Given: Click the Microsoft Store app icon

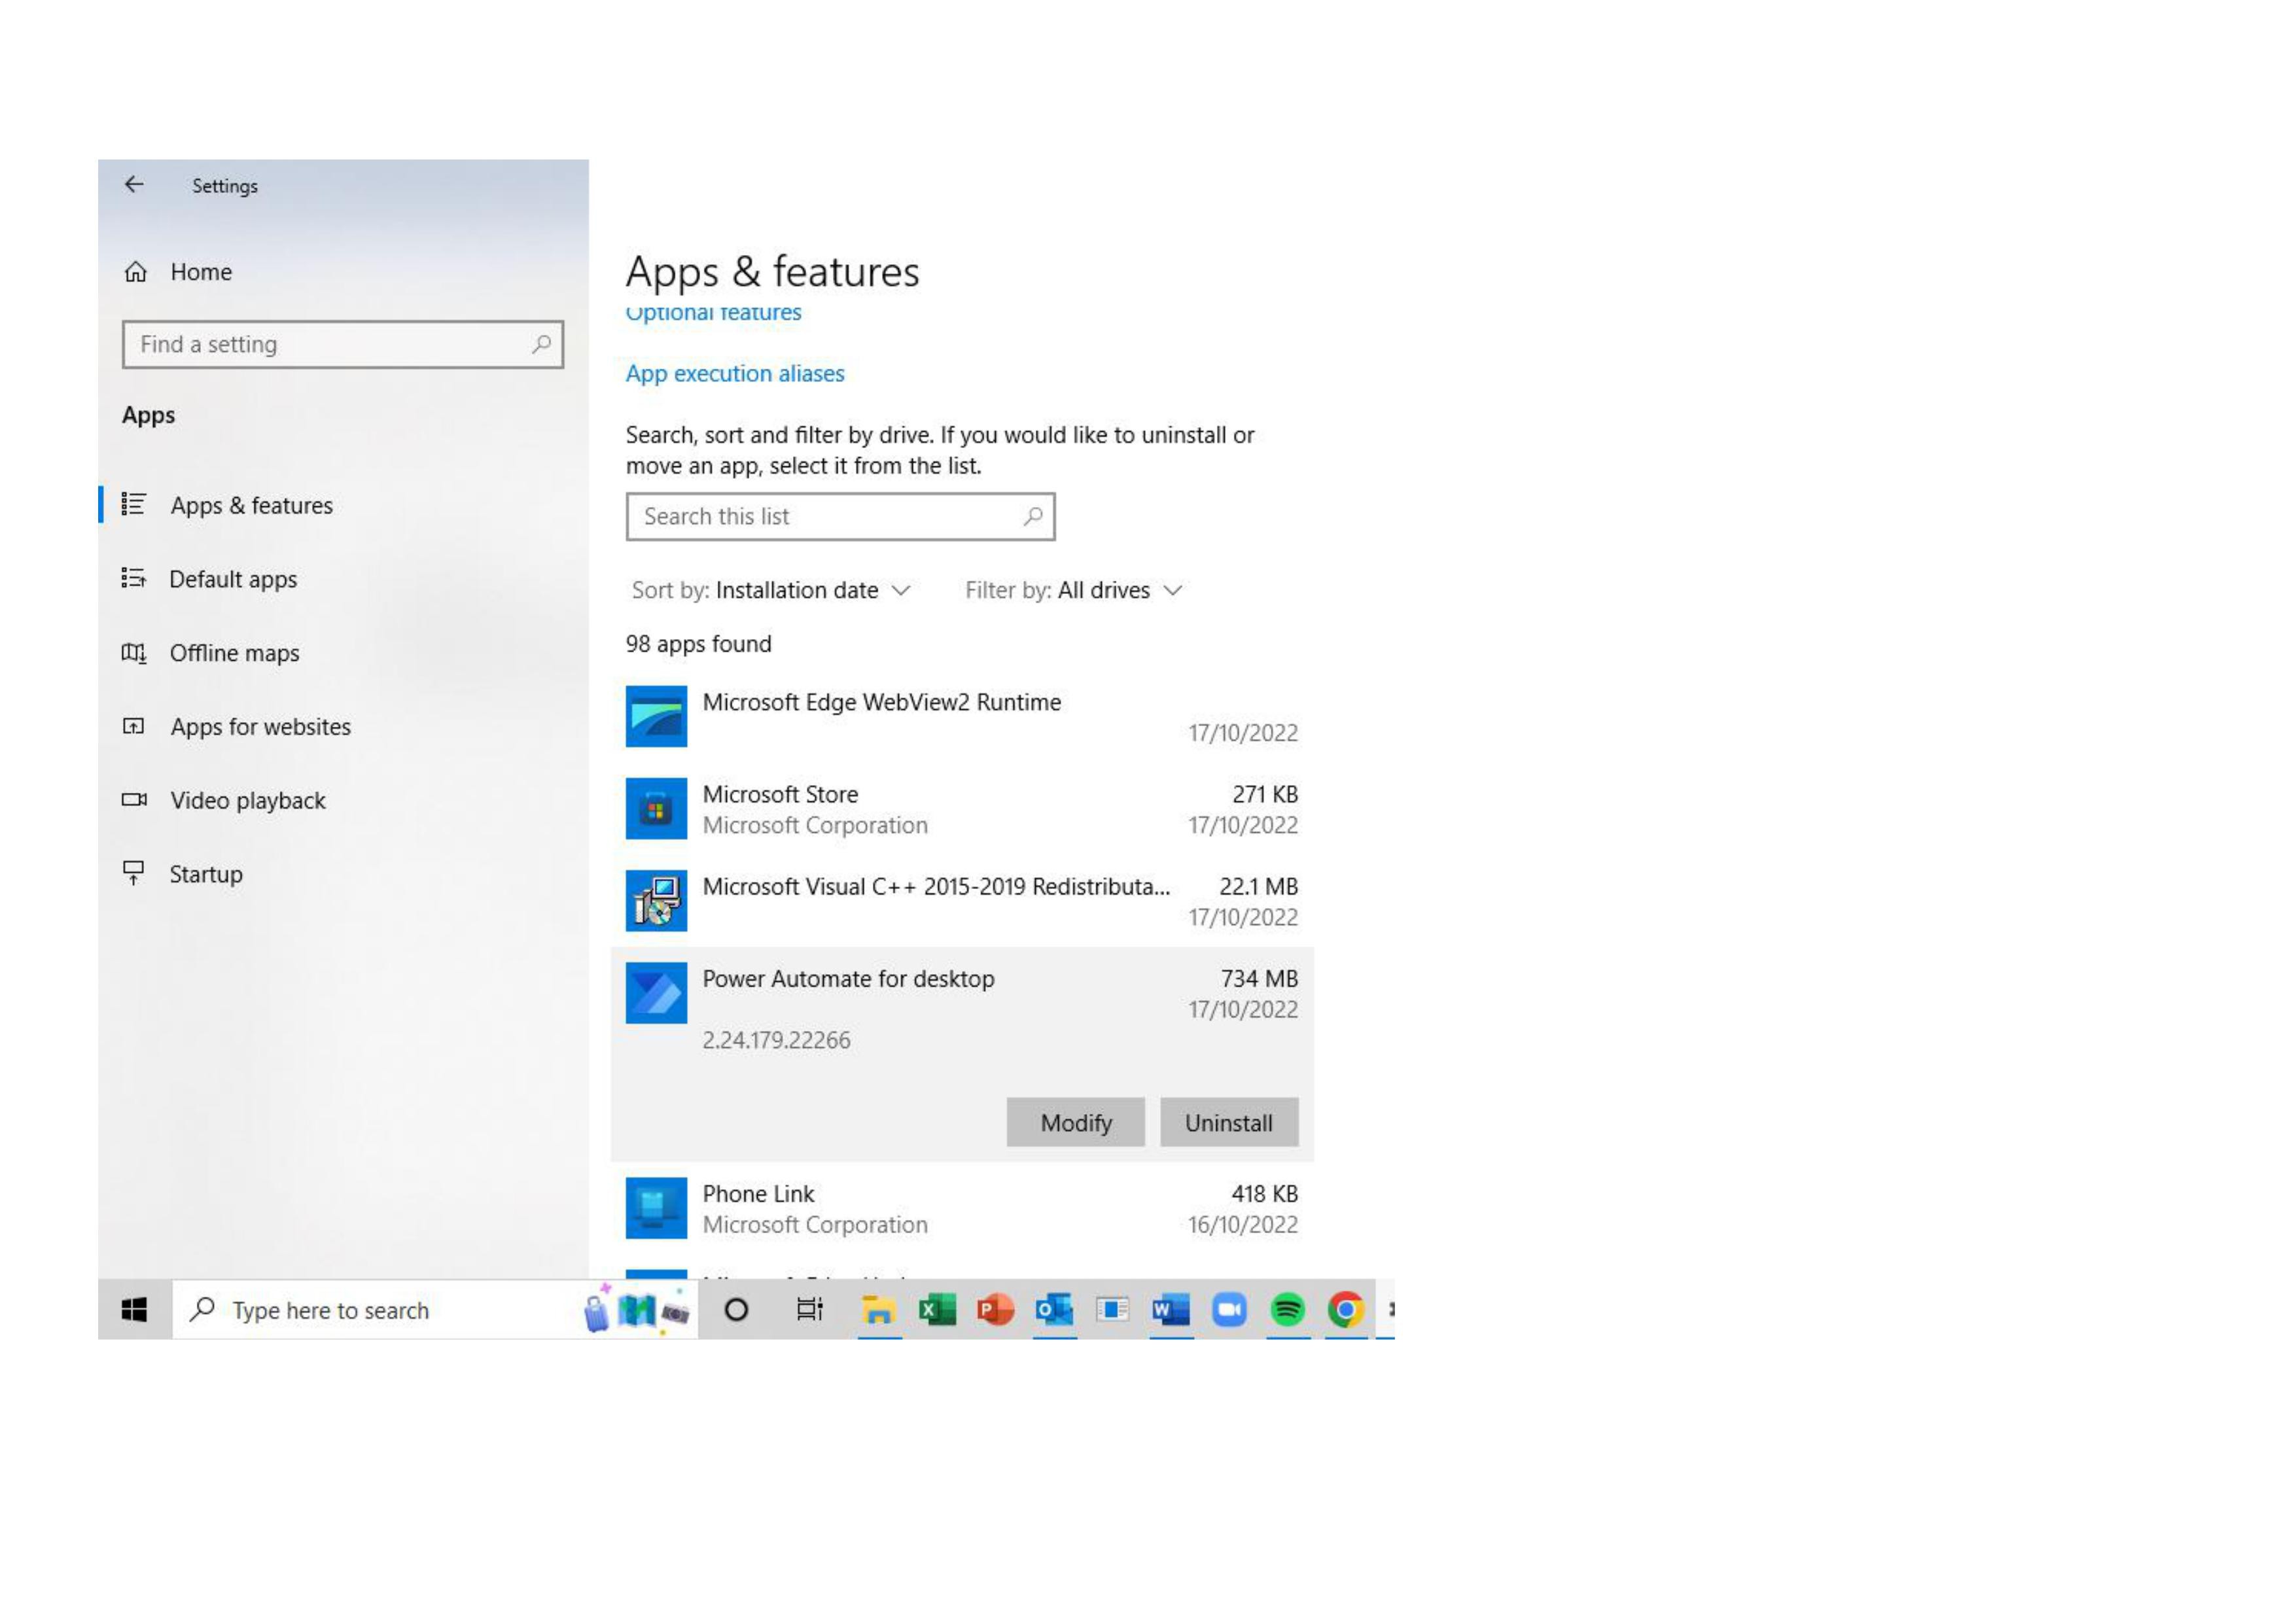Looking at the screenshot, I should click(656, 808).
